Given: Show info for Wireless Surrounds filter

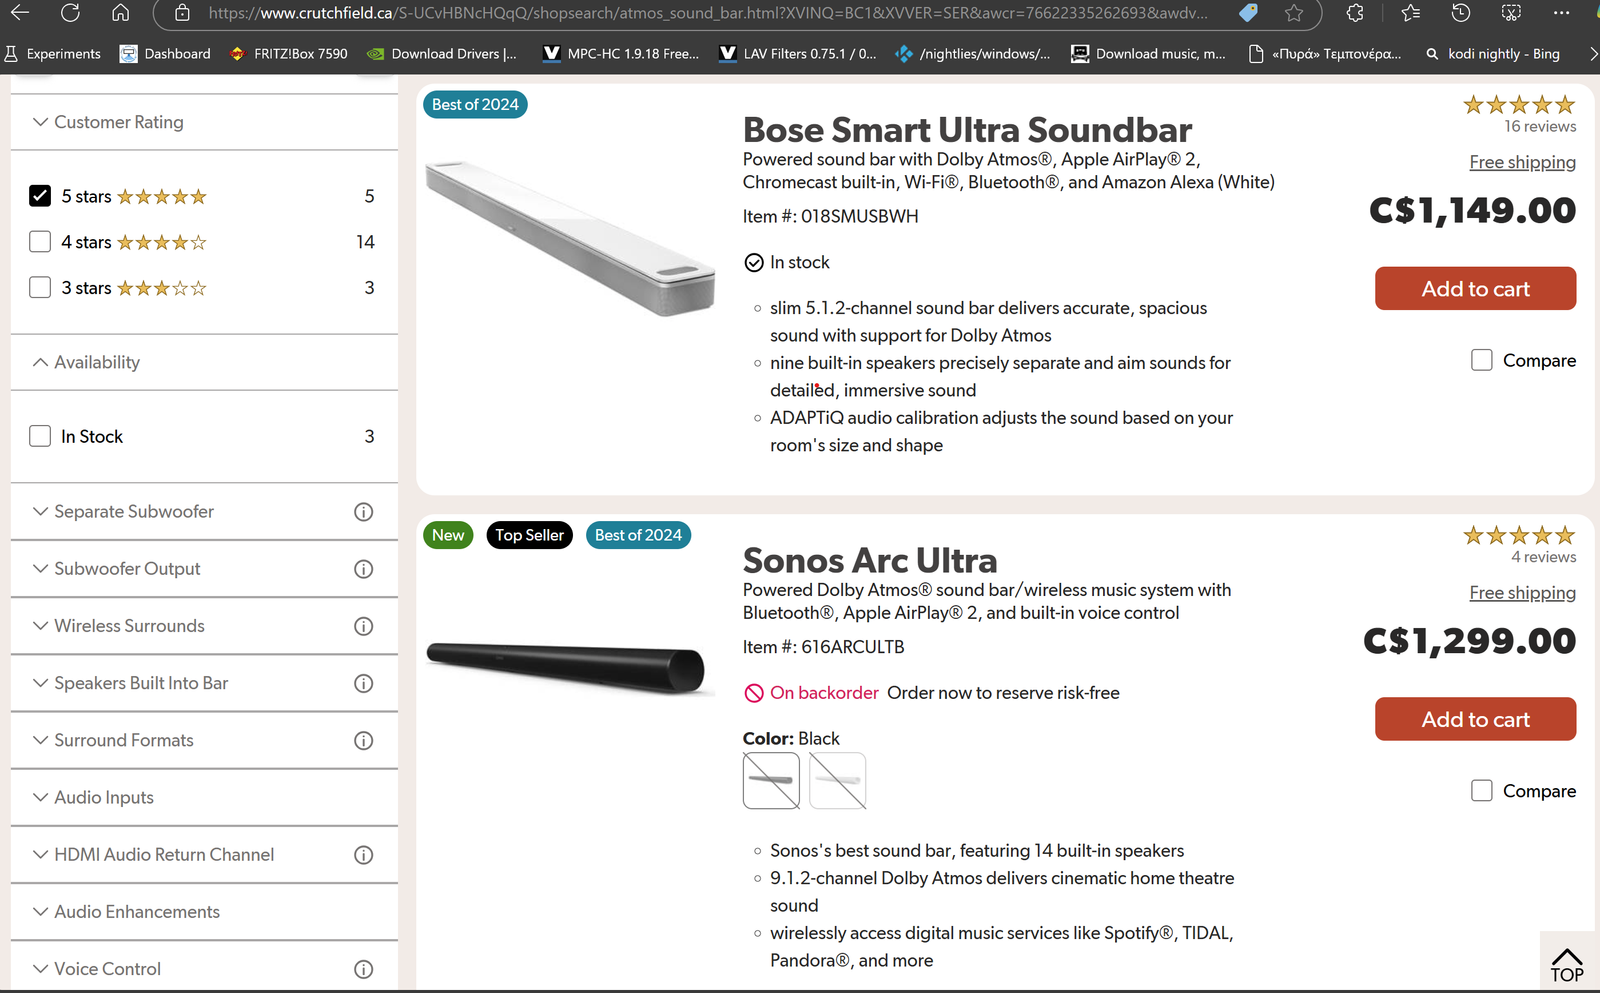Looking at the screenshot, I should (x=363, y=626).
